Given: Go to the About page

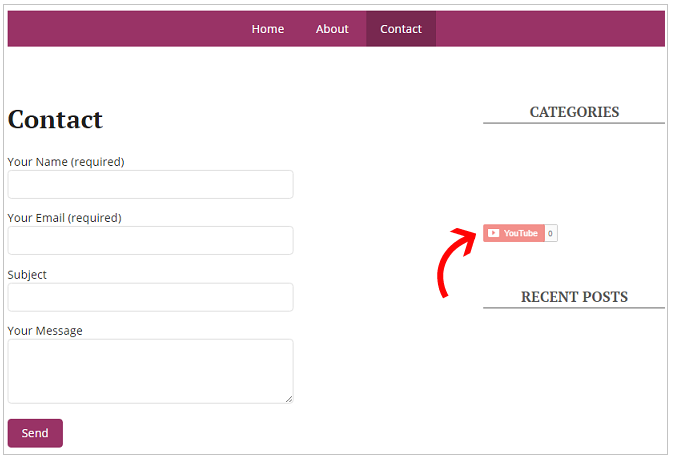Looking at the screenshot, I should (332, 29).
